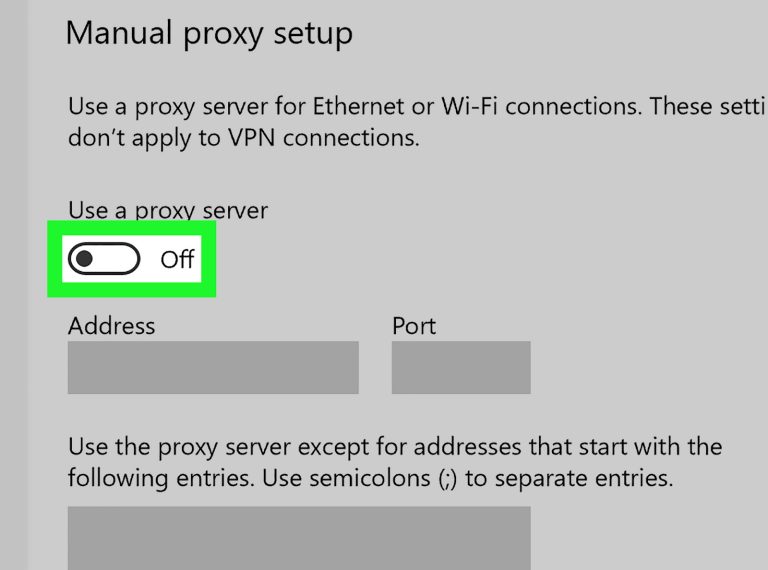768x570 pixels.
Task: Toggle the Use a proxy server switch
Action: tap(104, 260)
